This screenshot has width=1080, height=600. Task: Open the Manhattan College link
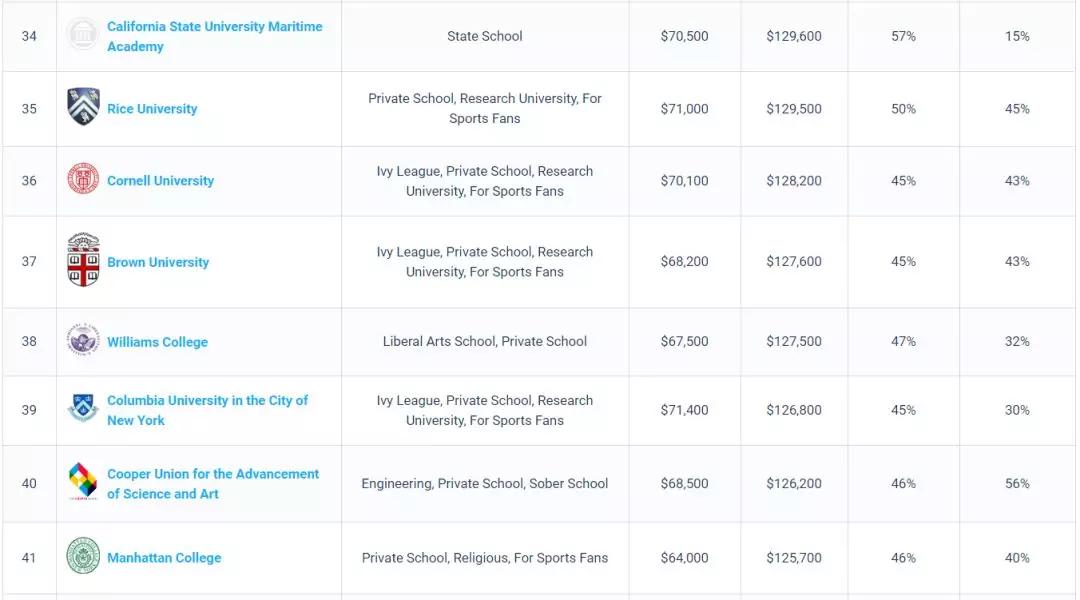(164, 558)
